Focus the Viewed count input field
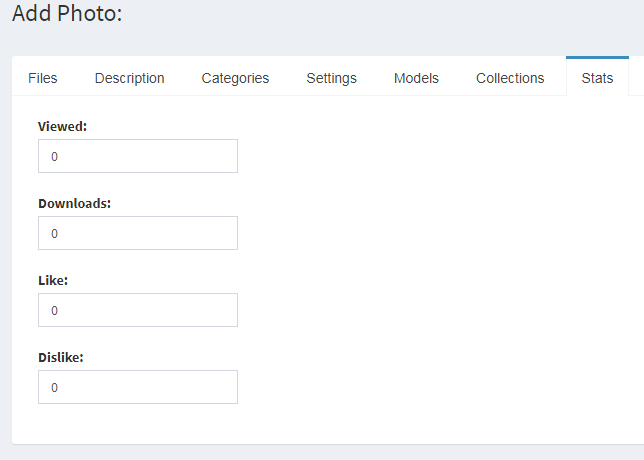 pyautogui.click(x=138, y=156)
